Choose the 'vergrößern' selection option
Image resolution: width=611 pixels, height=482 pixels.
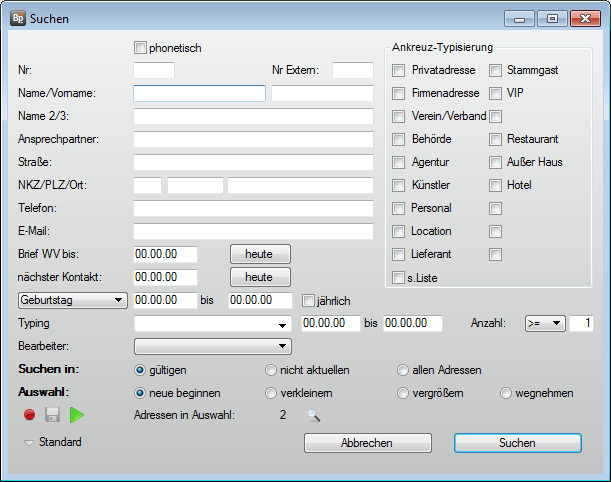click(403, 393)
